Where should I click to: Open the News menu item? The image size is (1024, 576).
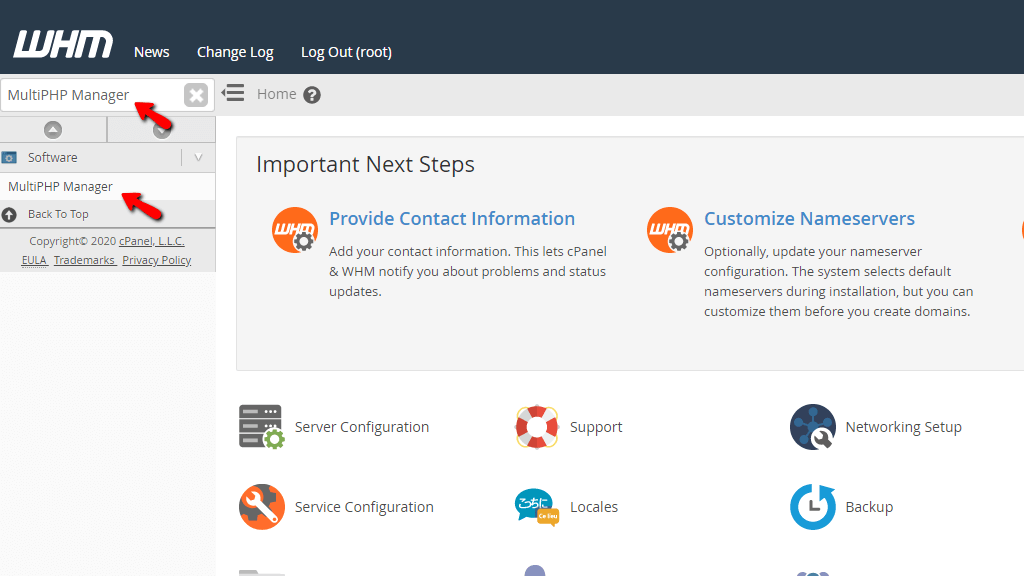tap(152, 52)
